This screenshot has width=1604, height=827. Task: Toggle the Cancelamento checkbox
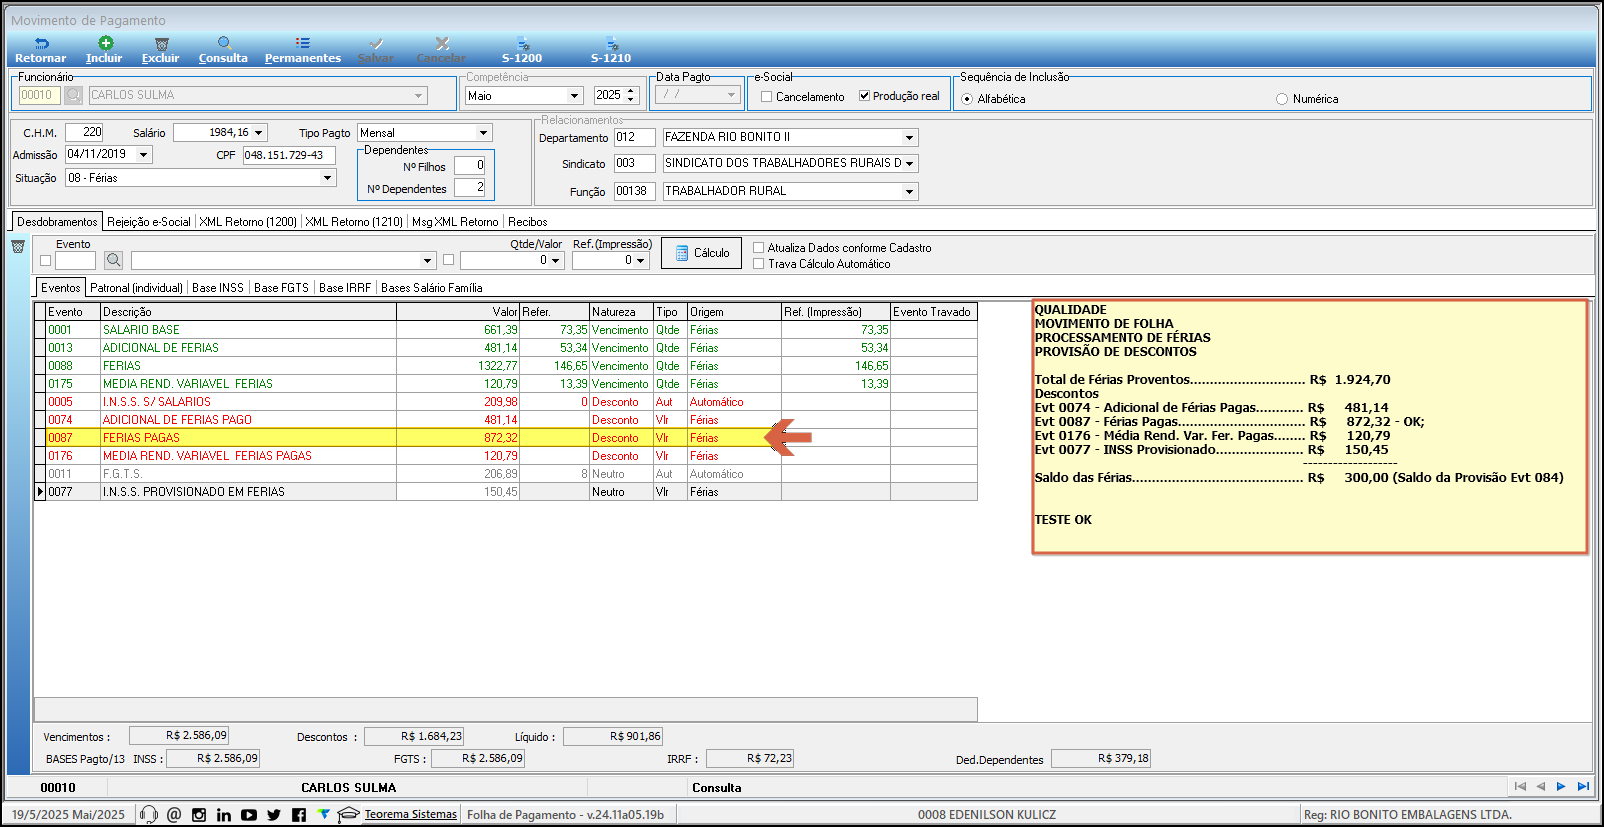click(766, 97)
